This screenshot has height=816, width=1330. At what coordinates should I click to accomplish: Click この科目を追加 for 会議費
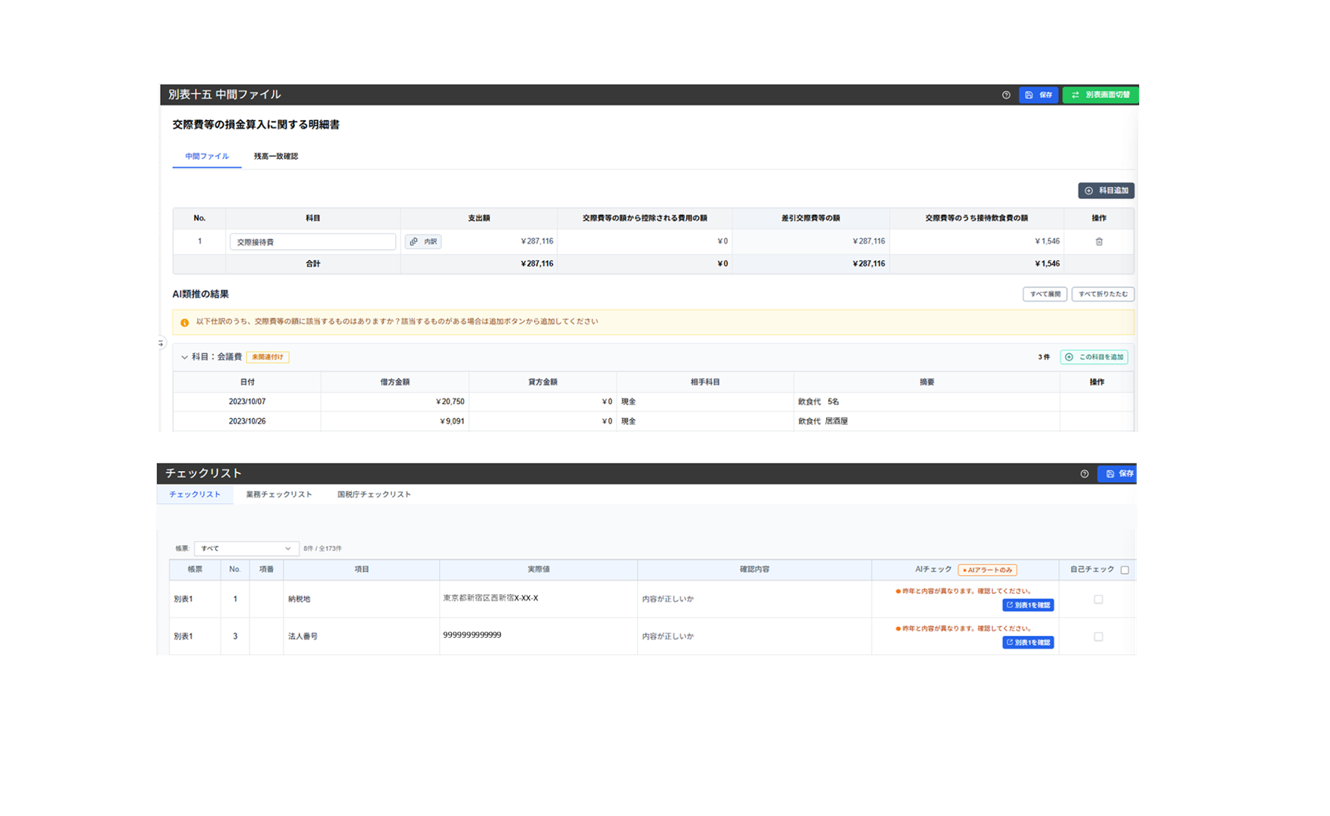coord(1094,357)
